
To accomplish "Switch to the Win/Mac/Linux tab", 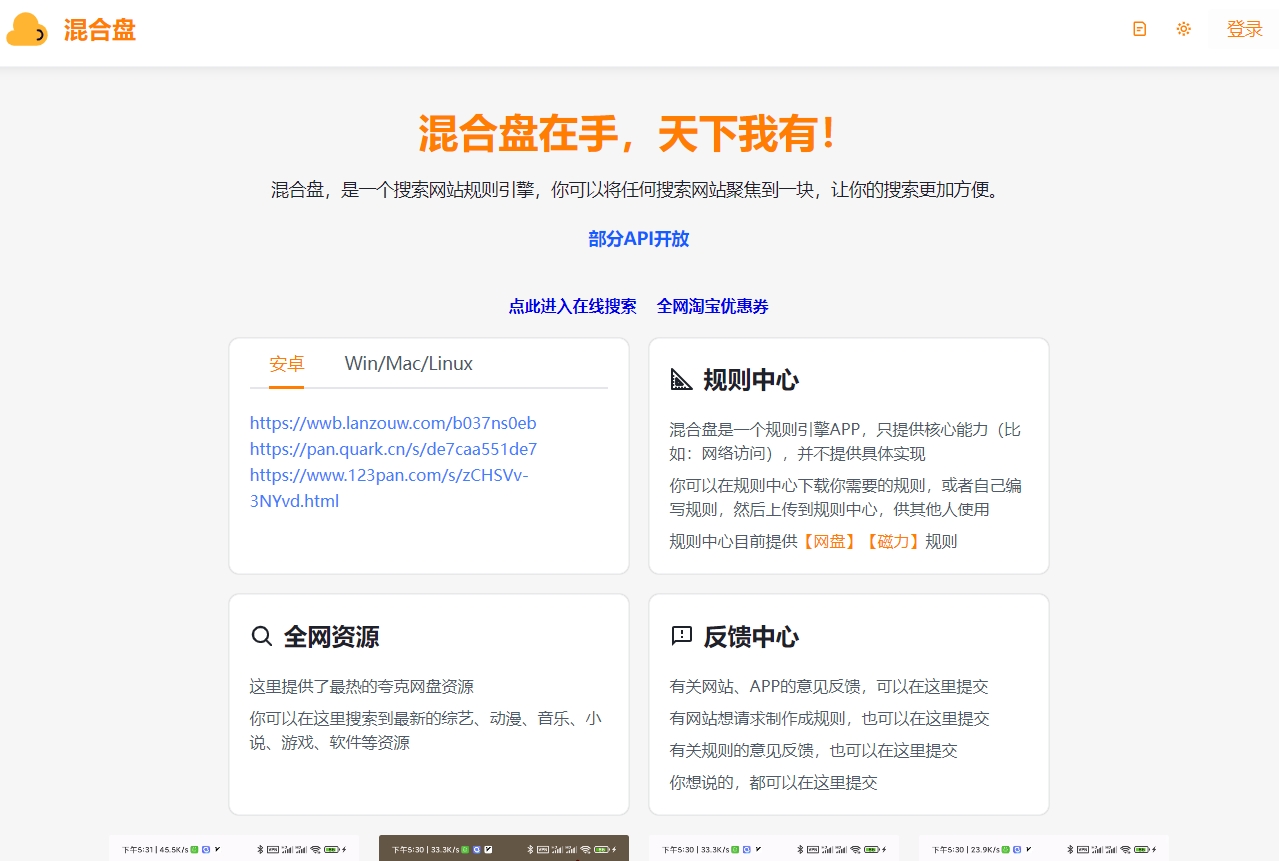I will click(x=408, y=364).
